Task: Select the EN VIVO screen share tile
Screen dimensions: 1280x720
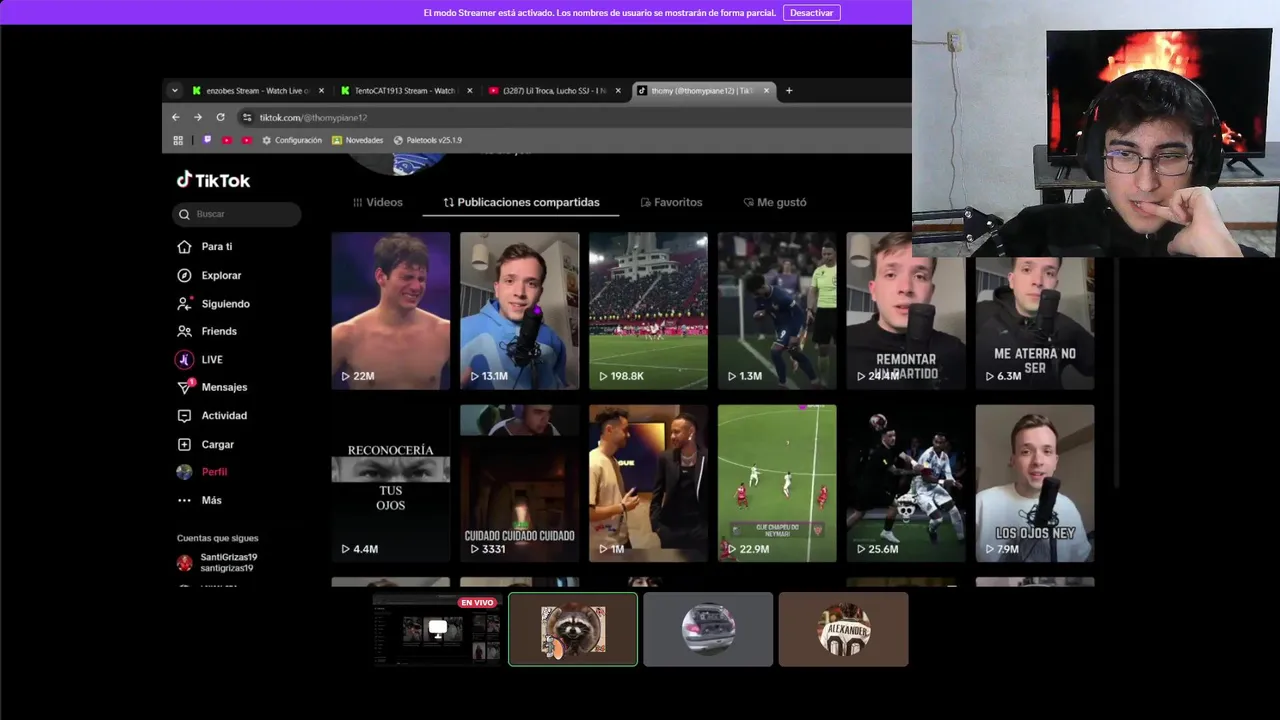Action: coord(437,629)
